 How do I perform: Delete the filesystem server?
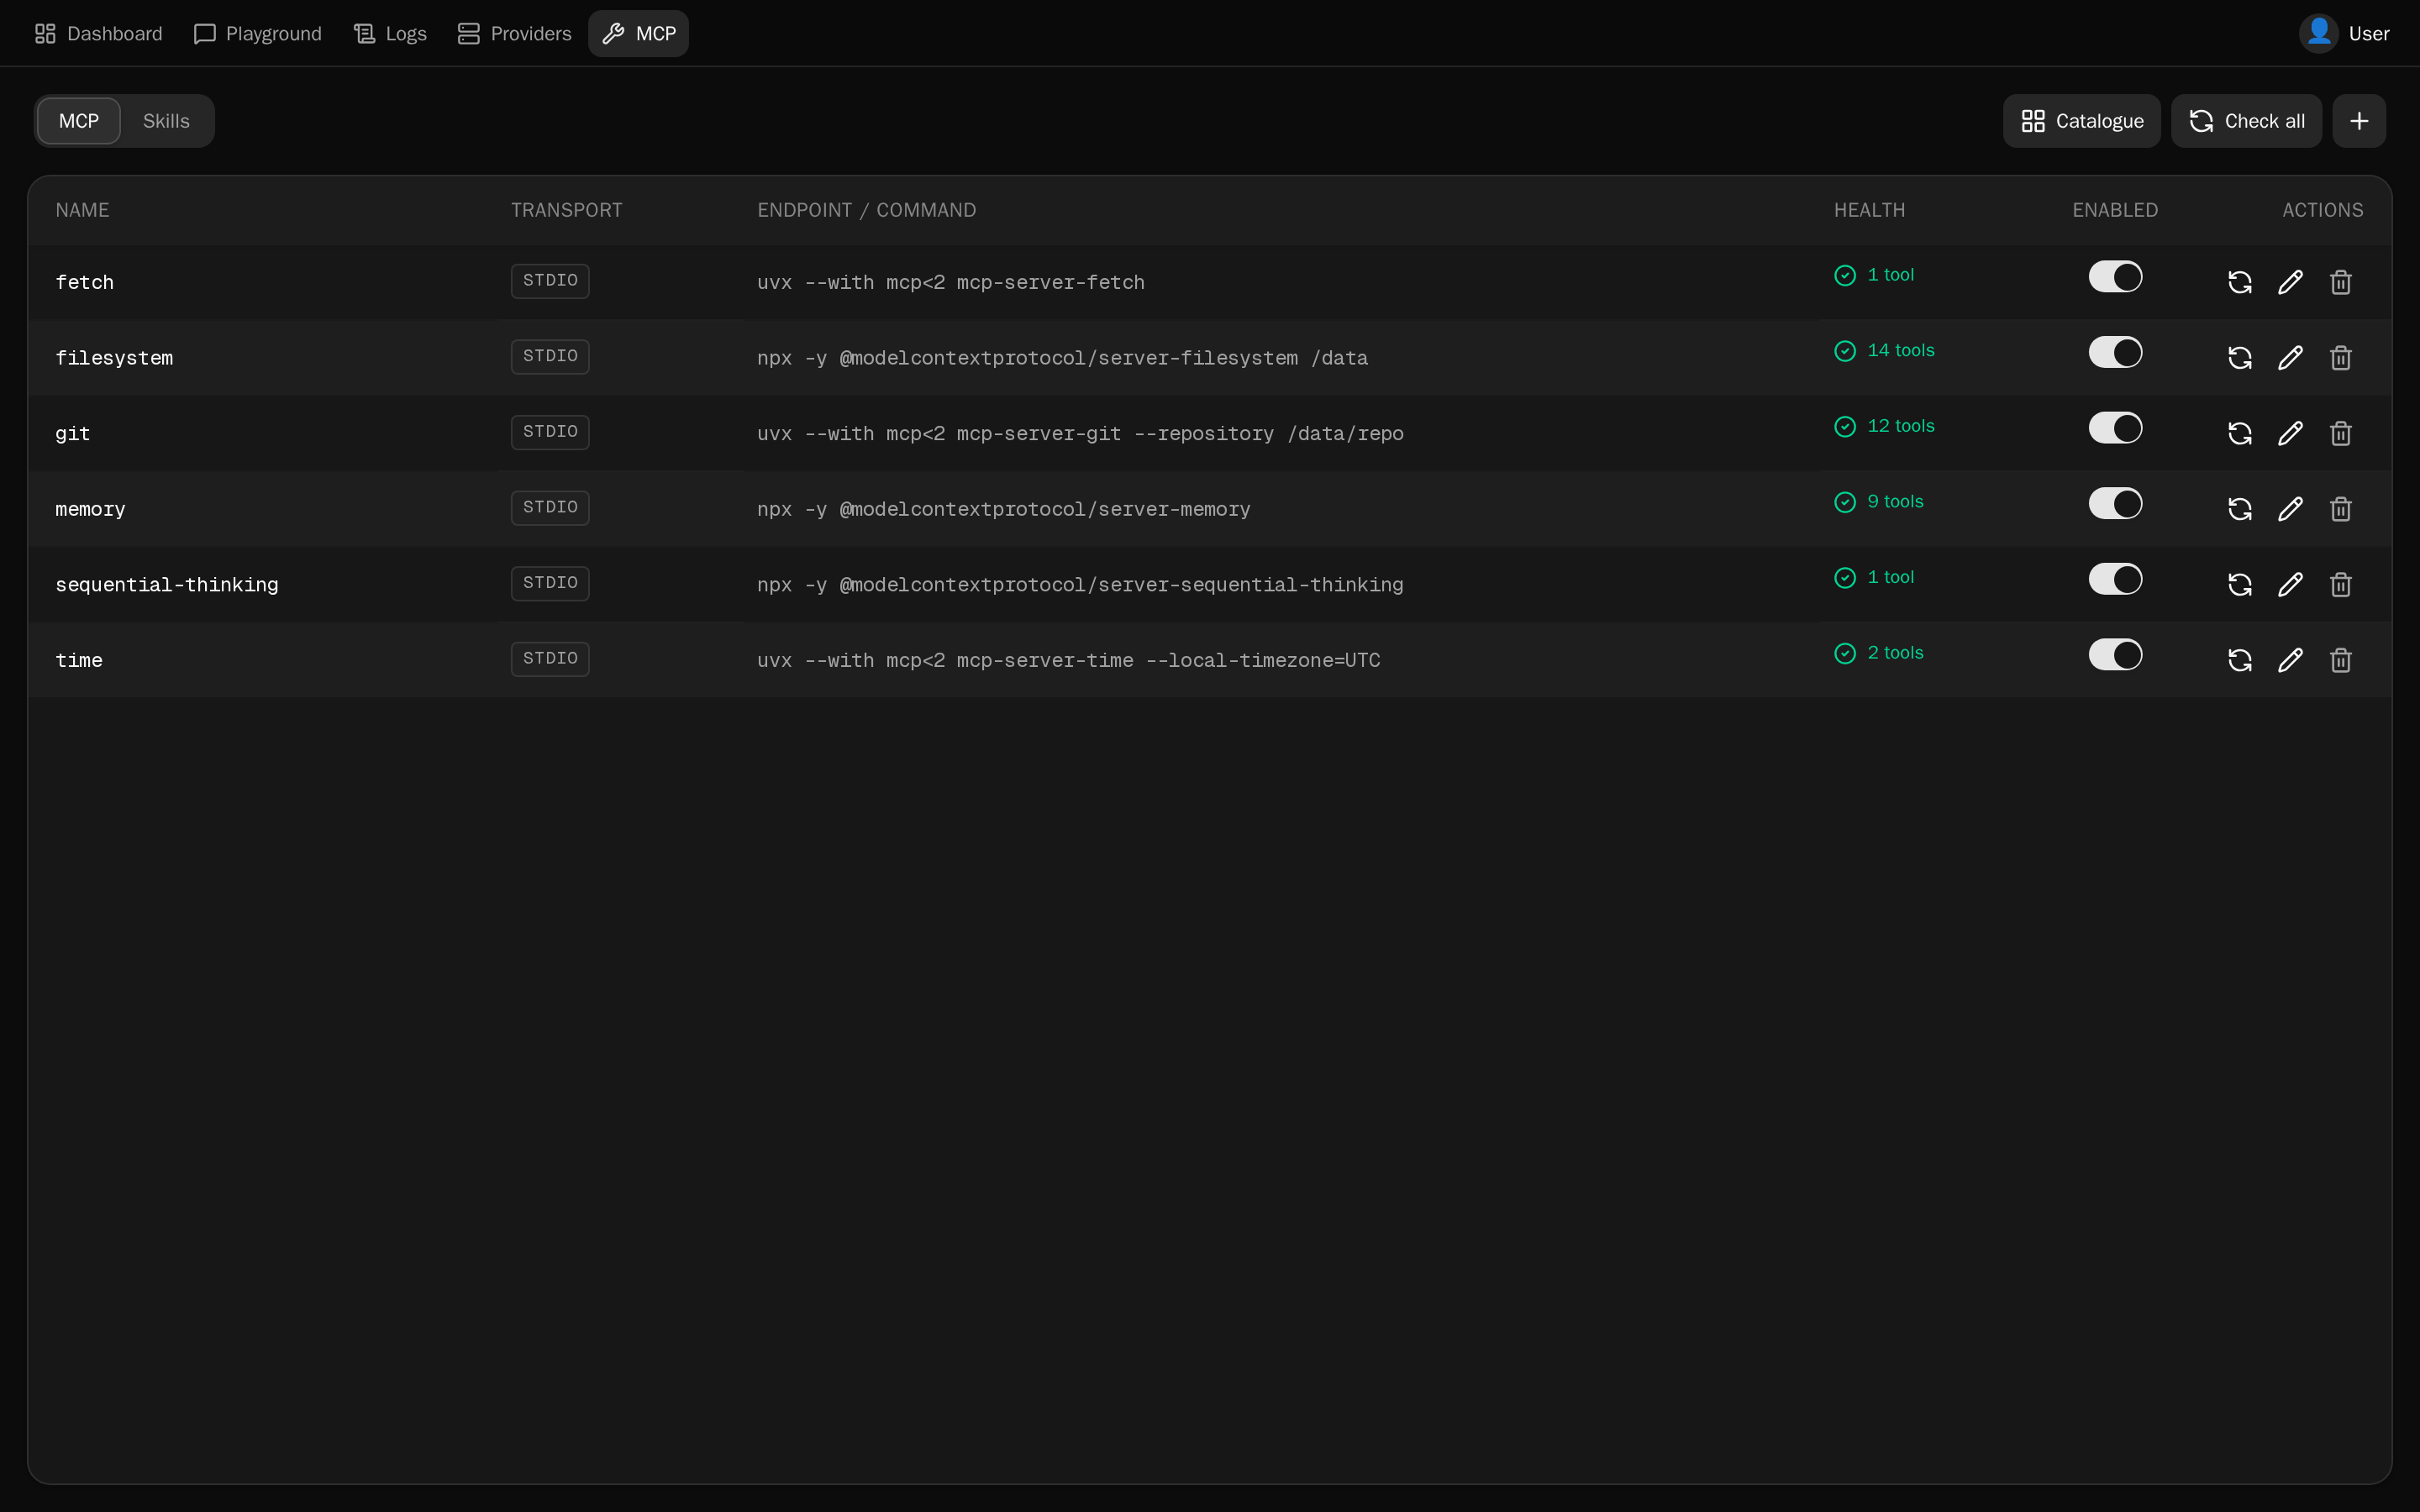click(2341, 358)
